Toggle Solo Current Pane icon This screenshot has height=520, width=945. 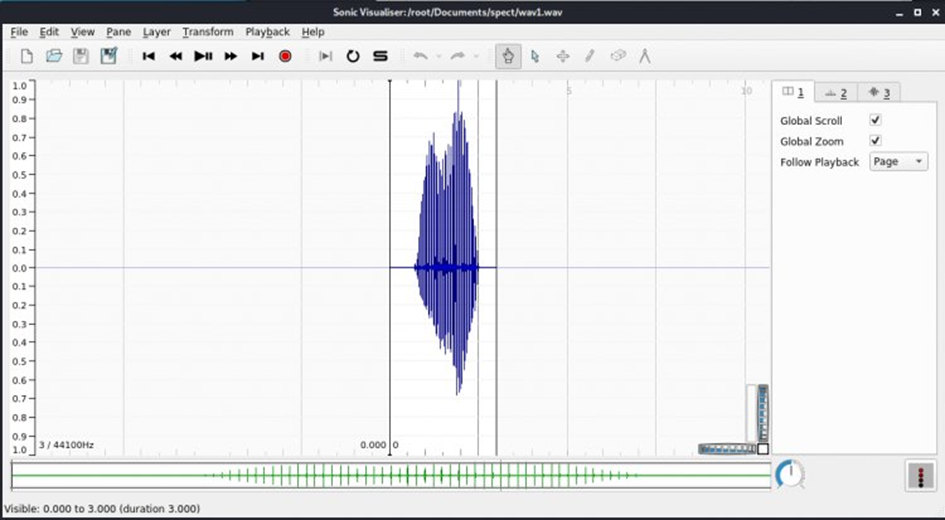pos(380,56)
